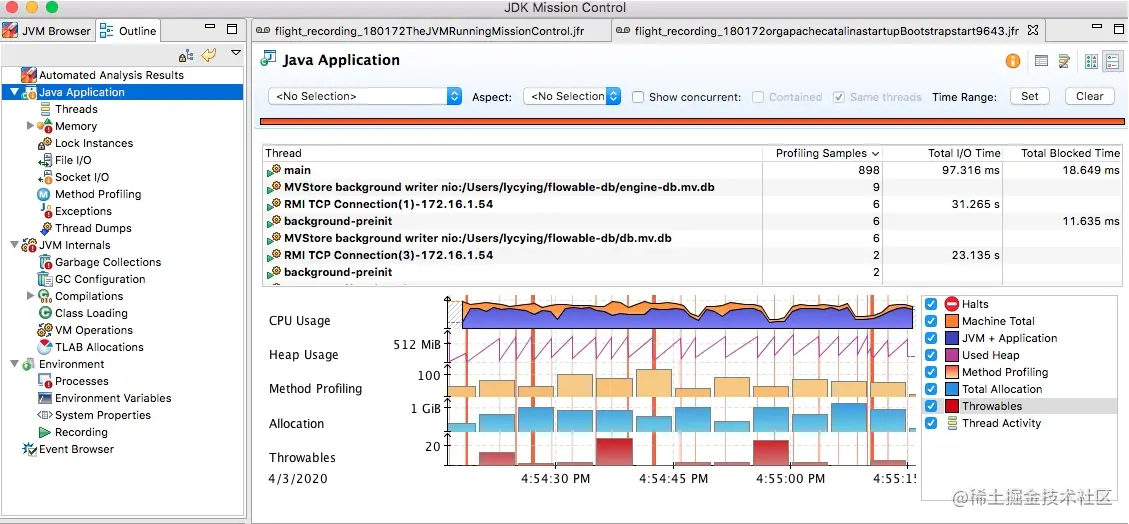Image resolution: width=1129 pixels, height=524 pixels.
Task: Click the Exceptions icon
Action: pyautogui.click(x=45, y=211)
